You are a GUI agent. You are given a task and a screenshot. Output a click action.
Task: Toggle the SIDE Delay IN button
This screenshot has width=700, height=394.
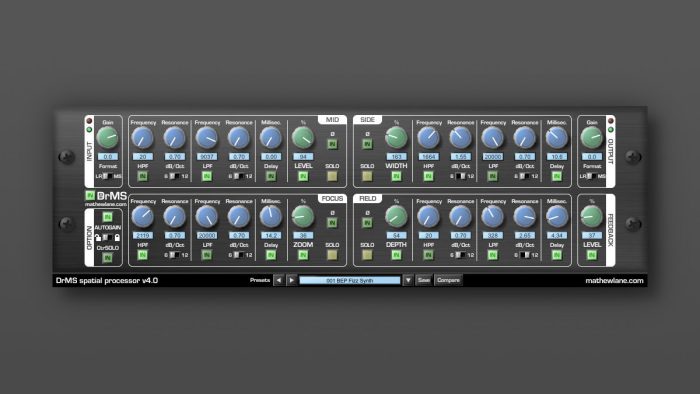(557, 176)
